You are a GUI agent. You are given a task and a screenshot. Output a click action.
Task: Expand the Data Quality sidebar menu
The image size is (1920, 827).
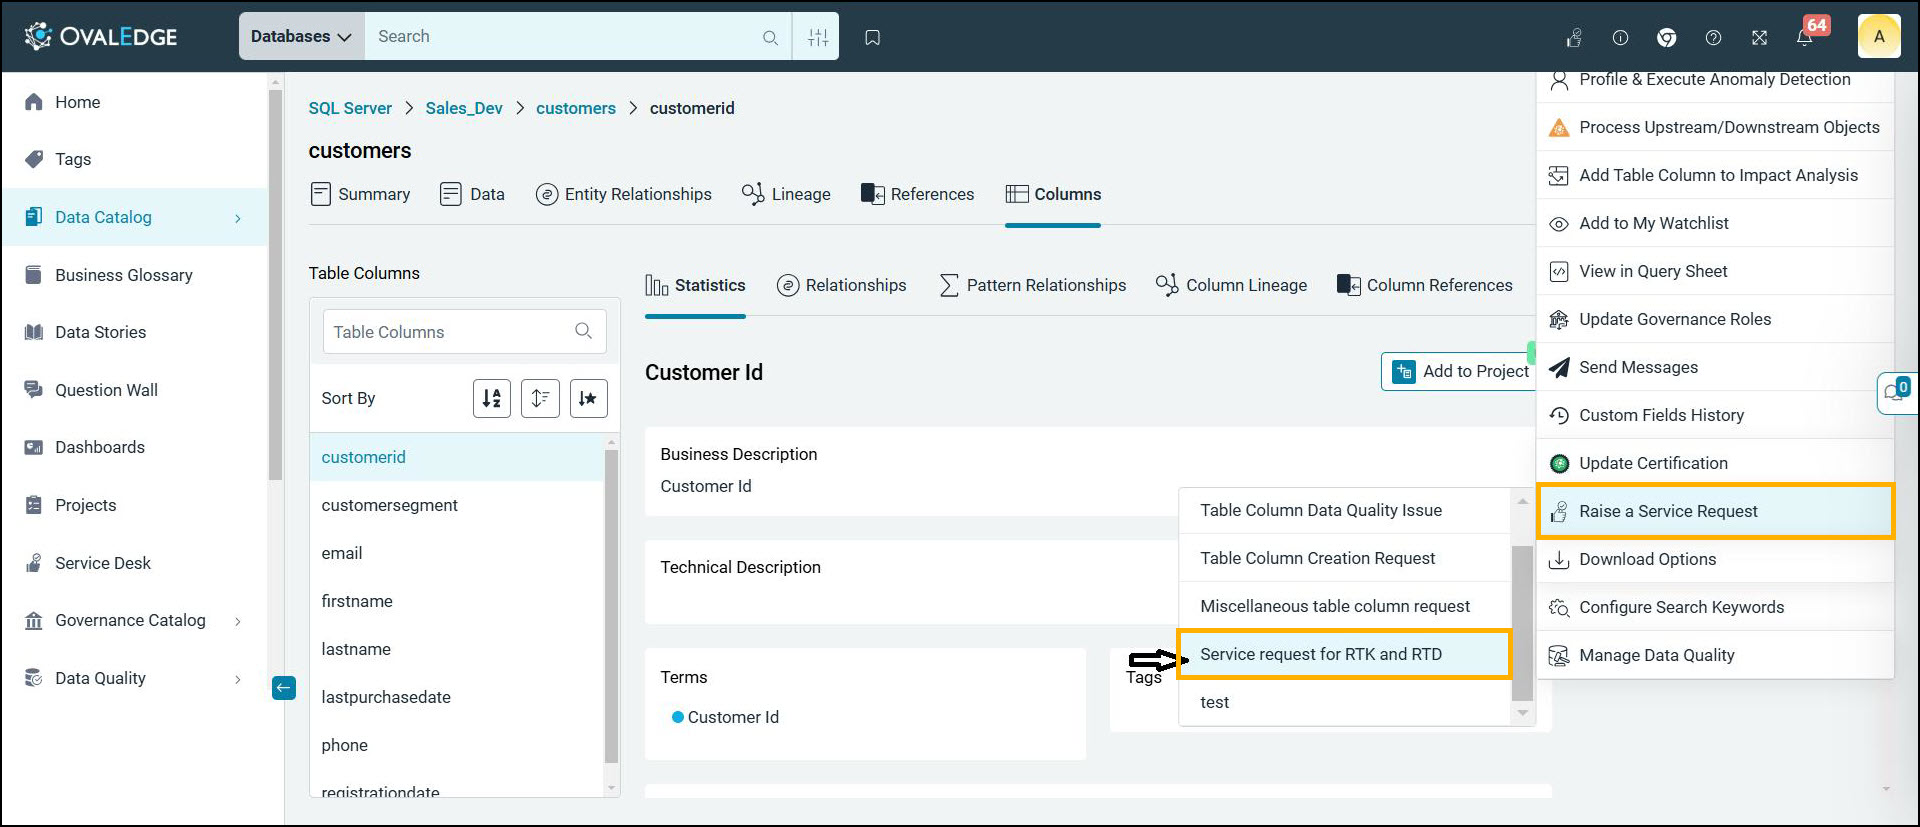coord(237,679)
